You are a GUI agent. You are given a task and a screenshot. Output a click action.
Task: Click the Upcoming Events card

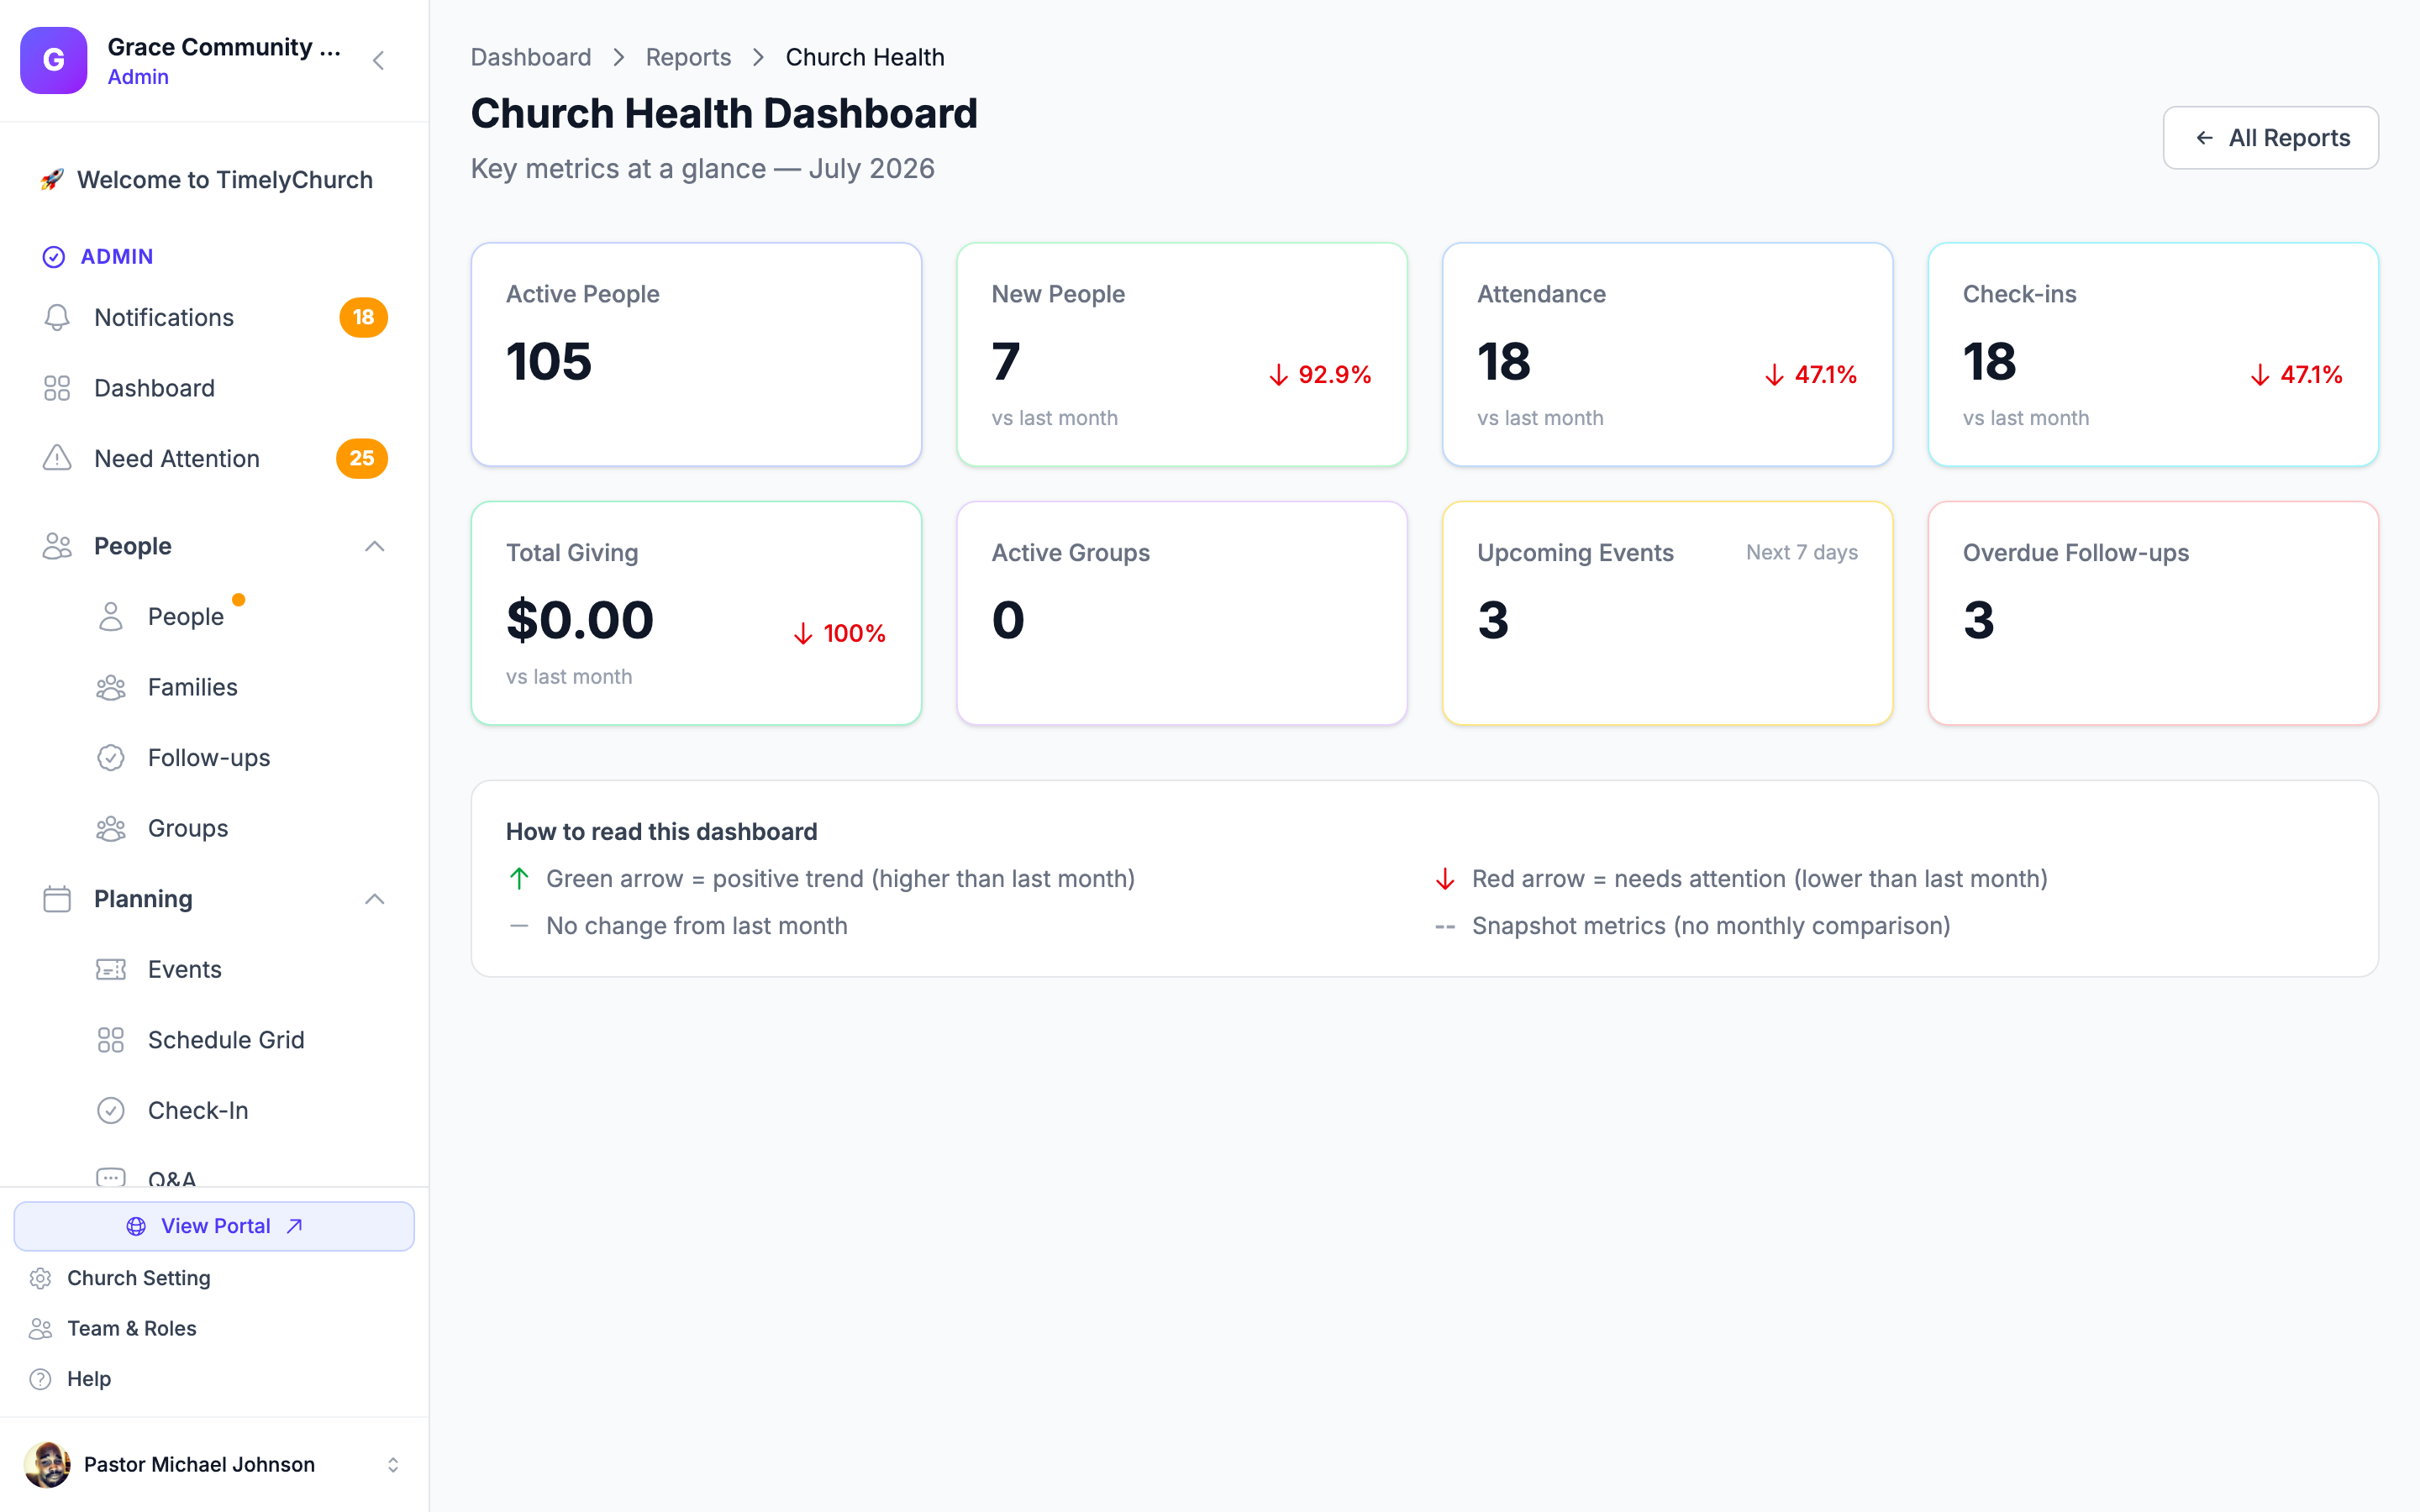1667,613
